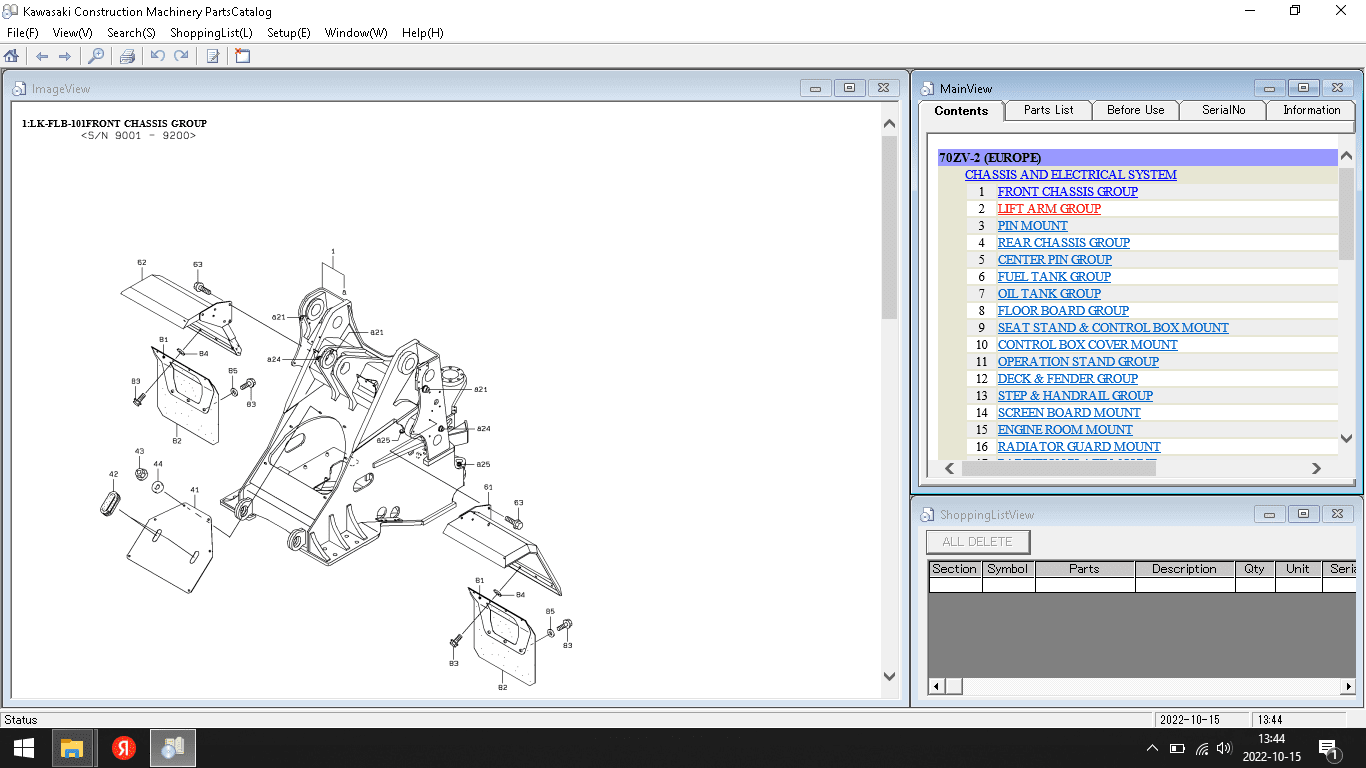Click the Description column header in shopping list

1184,569
